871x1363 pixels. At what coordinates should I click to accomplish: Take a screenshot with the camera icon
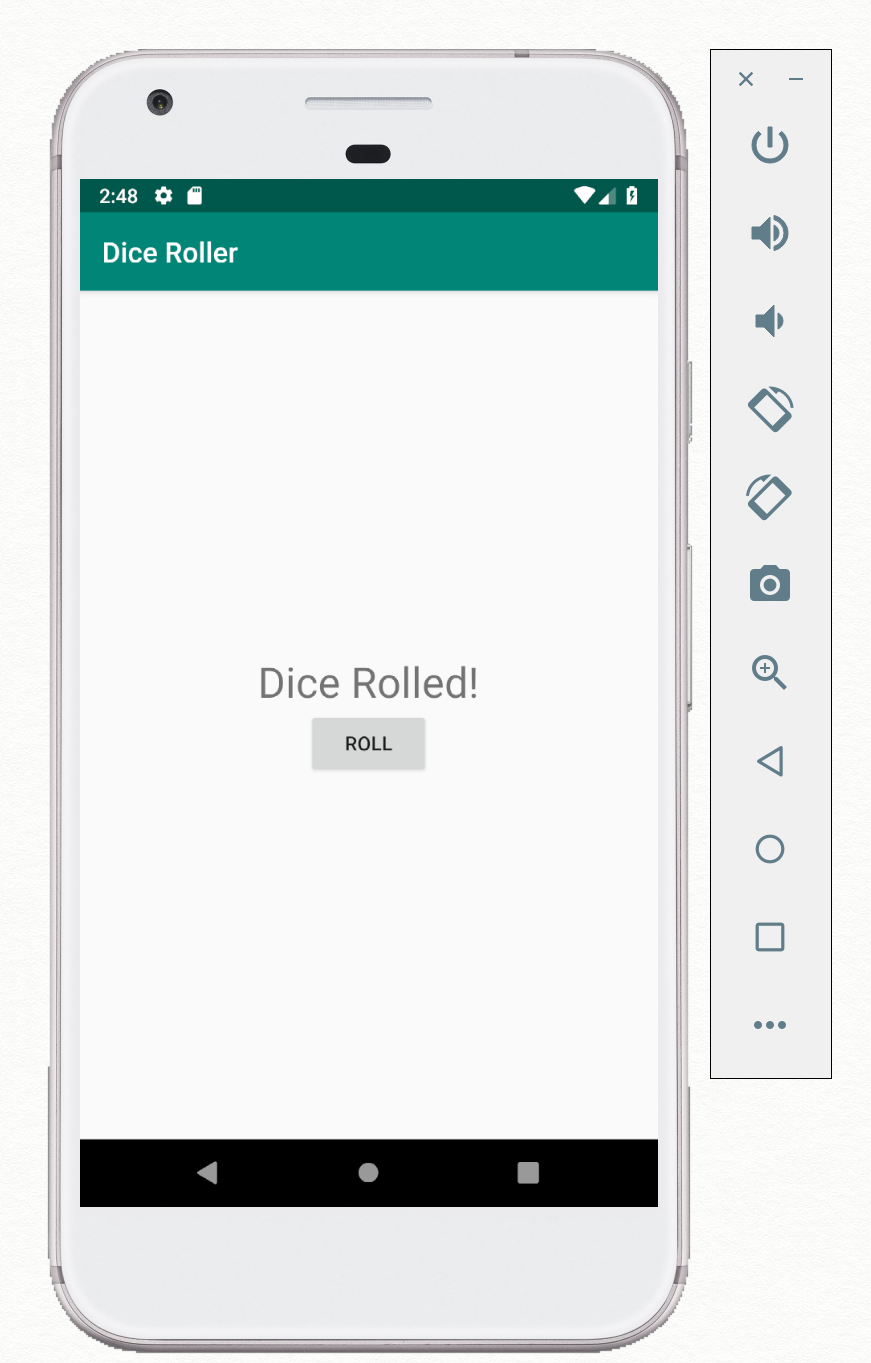click(770, 583)
